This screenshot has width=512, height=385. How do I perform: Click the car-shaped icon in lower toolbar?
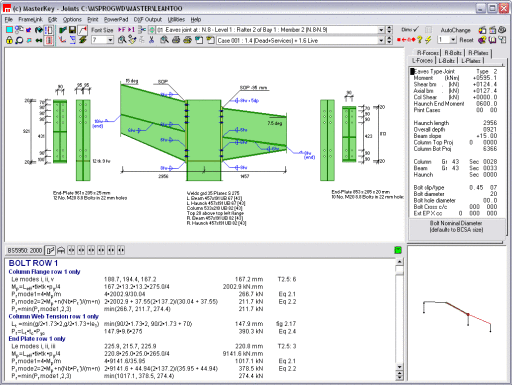point(61,250)
